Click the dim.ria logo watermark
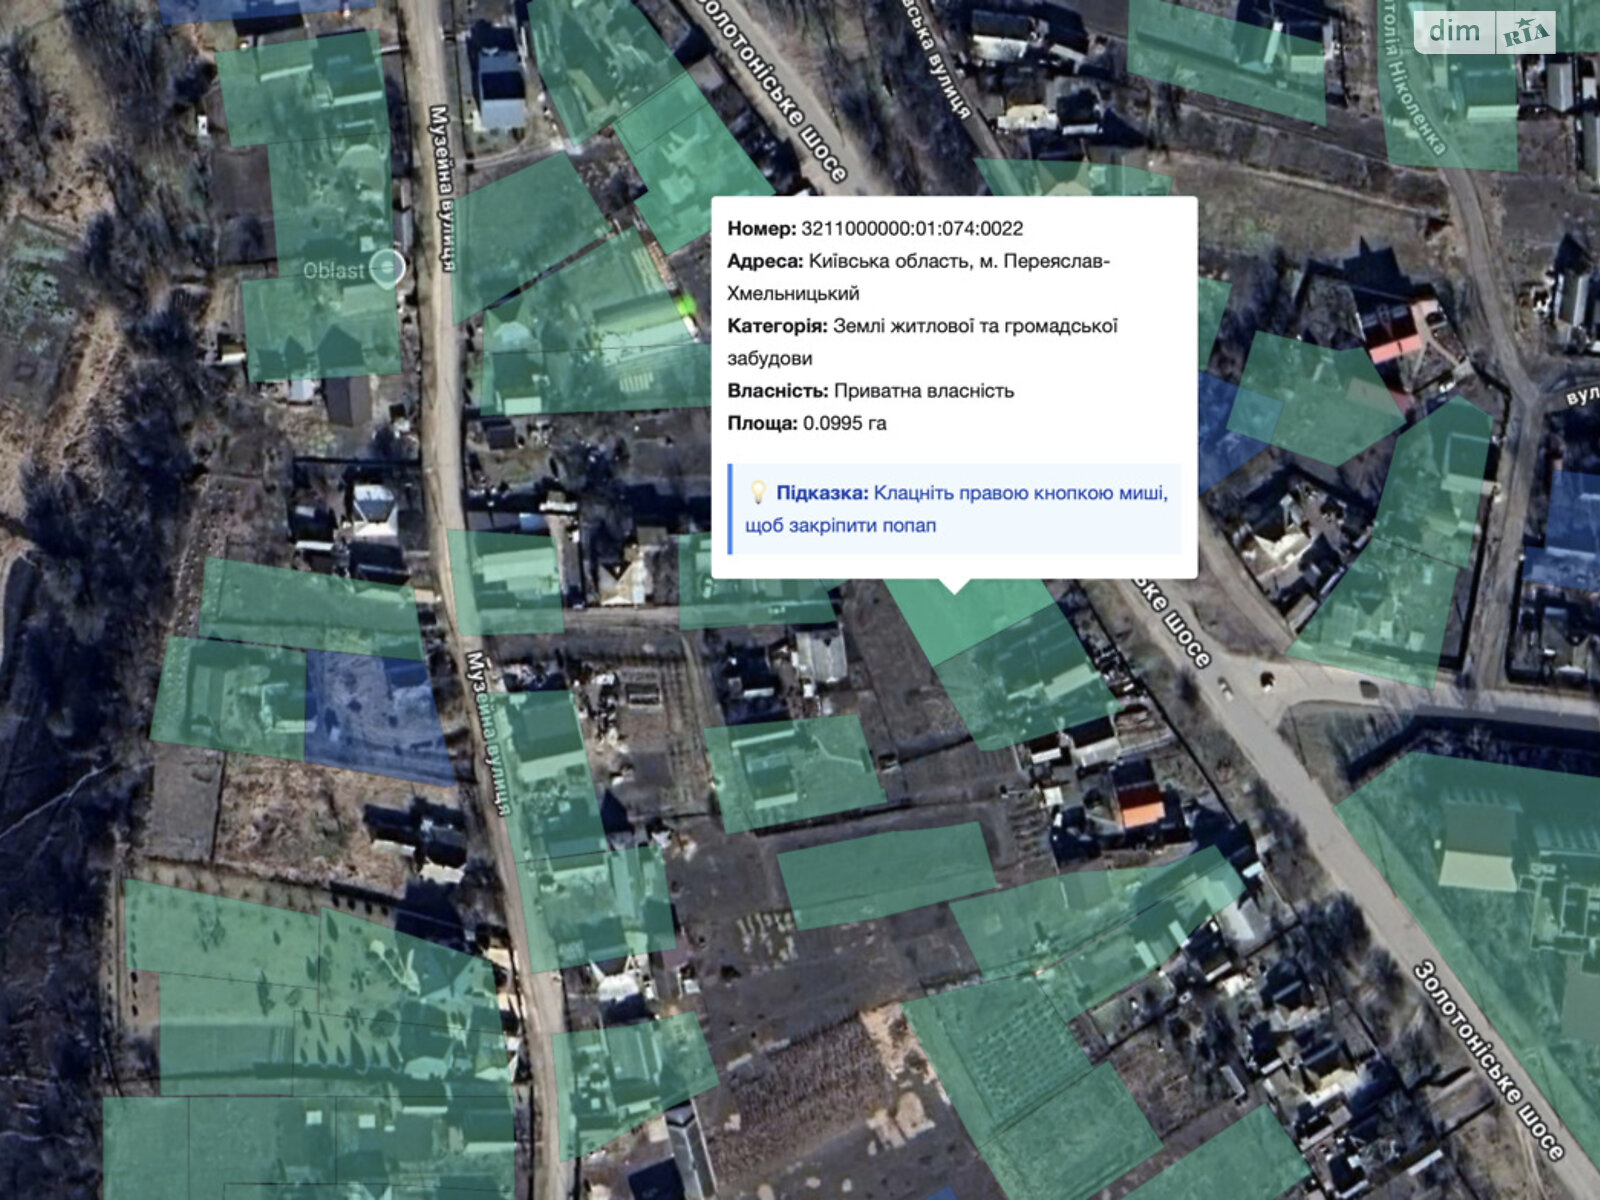This screenshot has height=1200, width=1600. click(1484, 33)
